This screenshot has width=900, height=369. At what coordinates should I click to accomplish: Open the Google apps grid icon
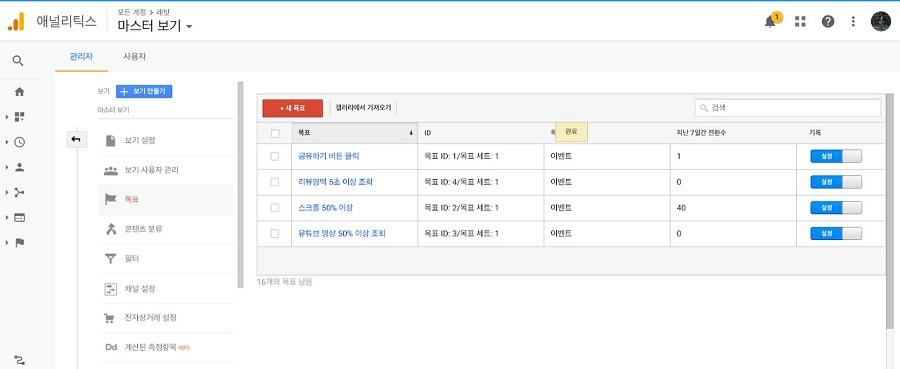point(800,22)
